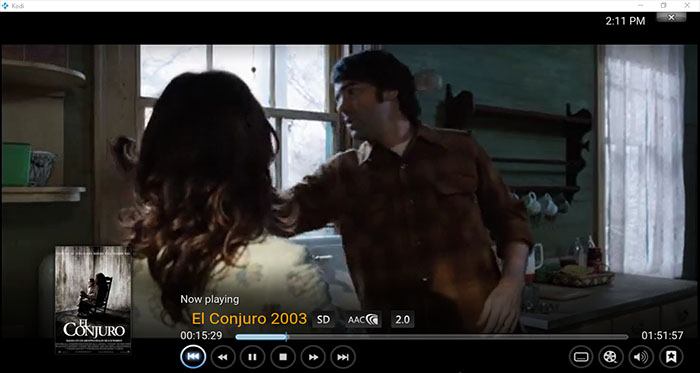Click the AAC audio codec badge

tap(363, 319)
